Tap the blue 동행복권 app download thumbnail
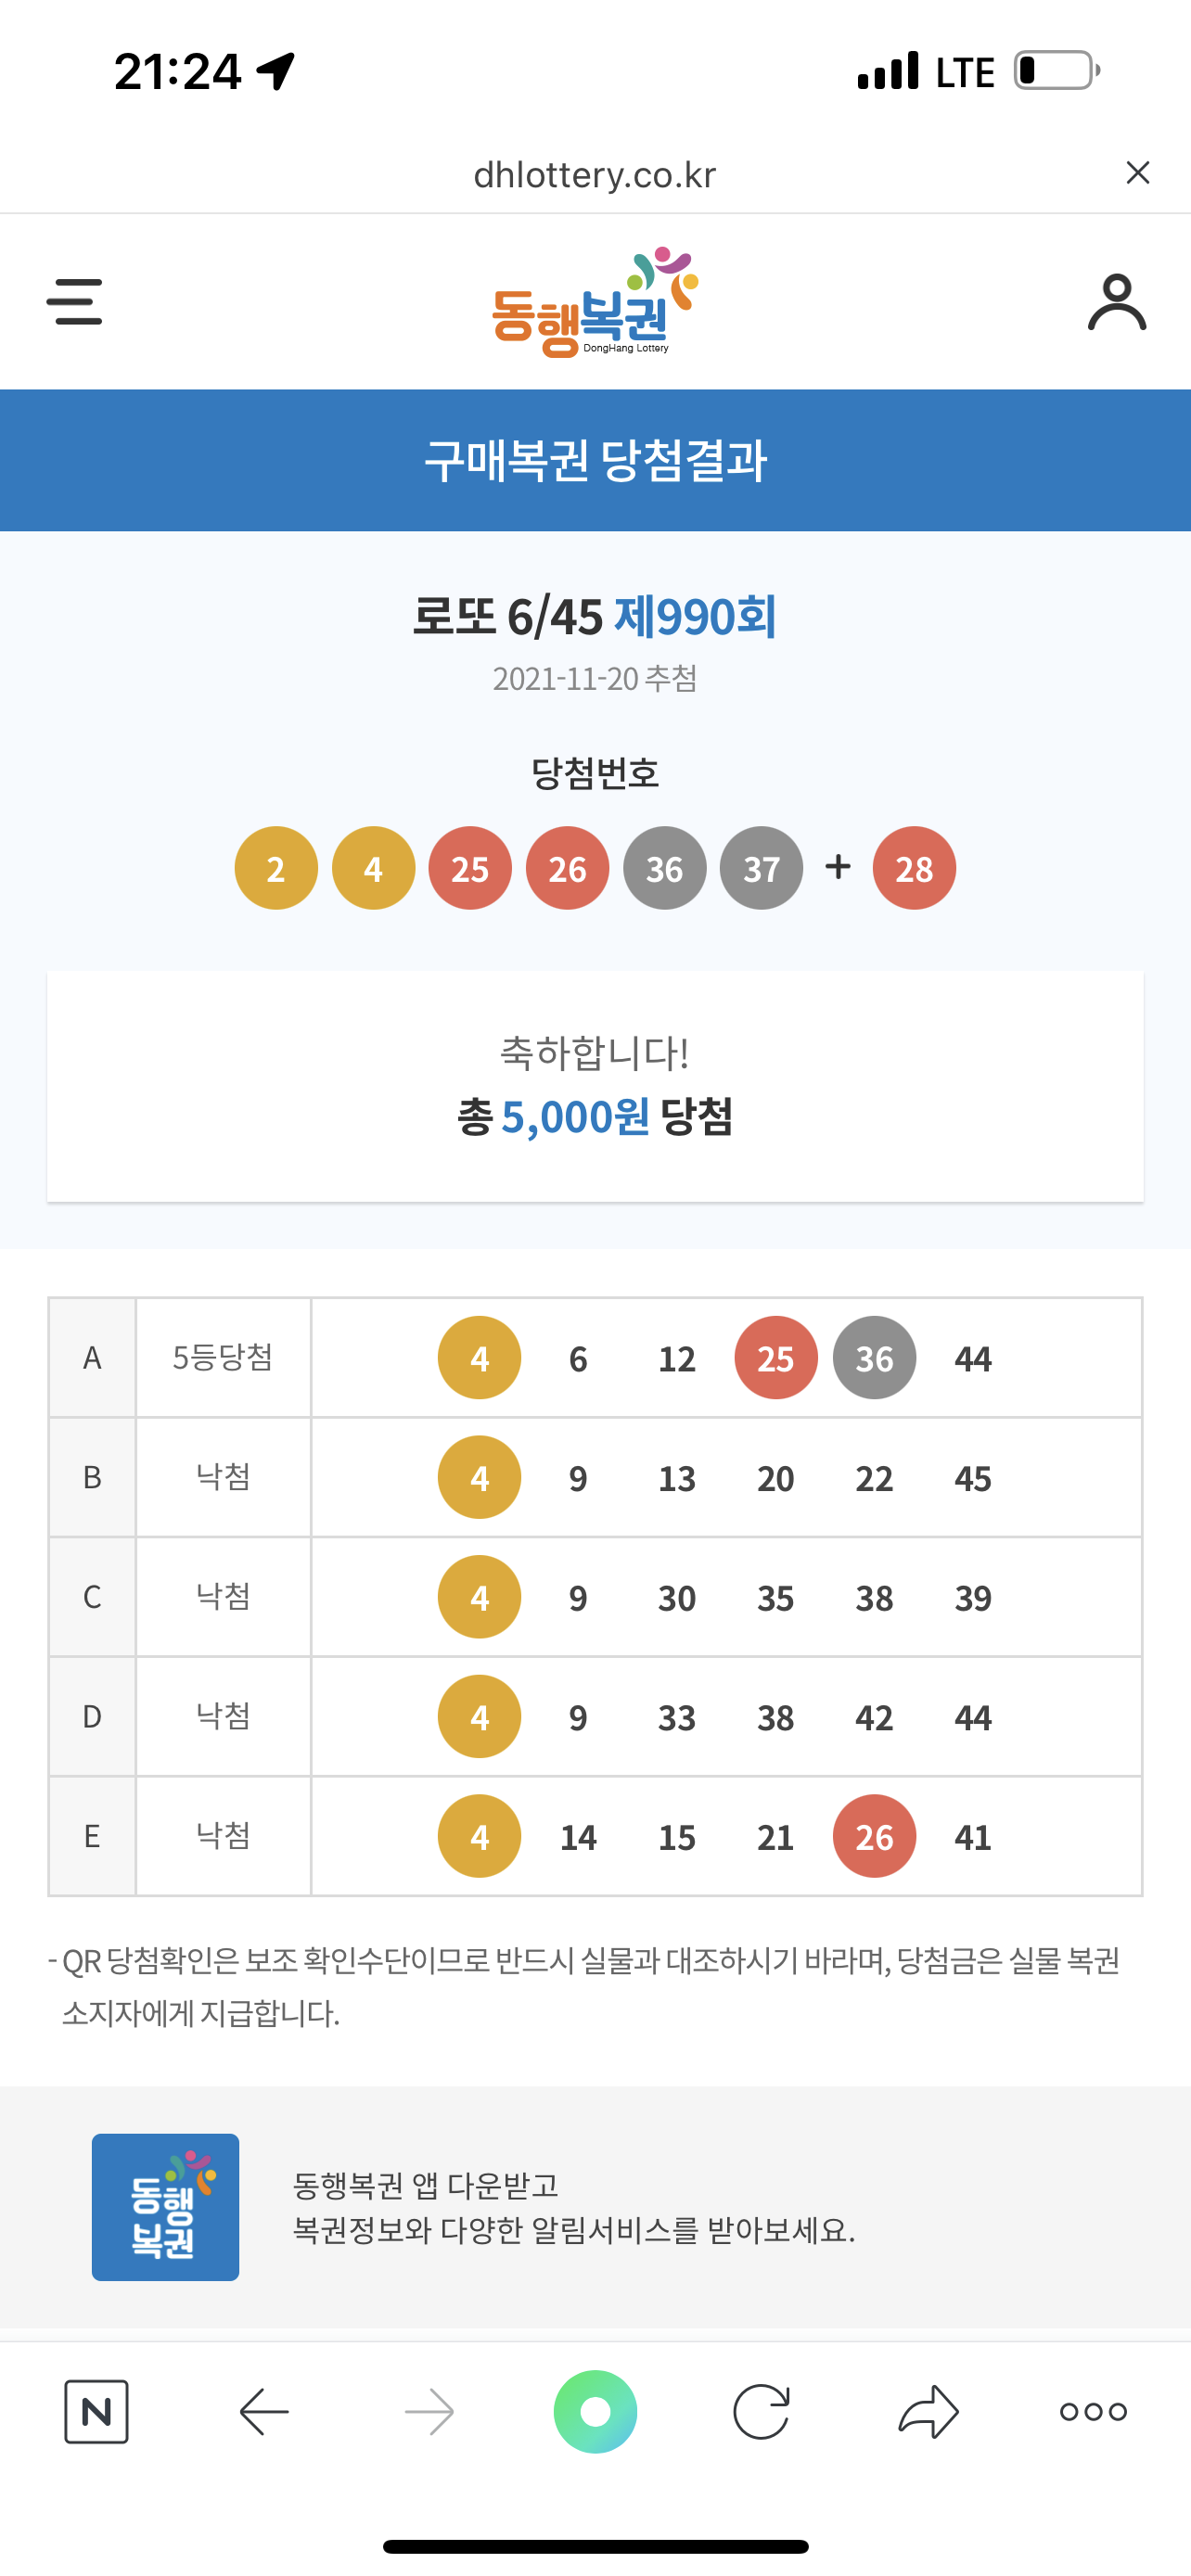This screenshot has width=1191, height=2576. coord(165,2207)
